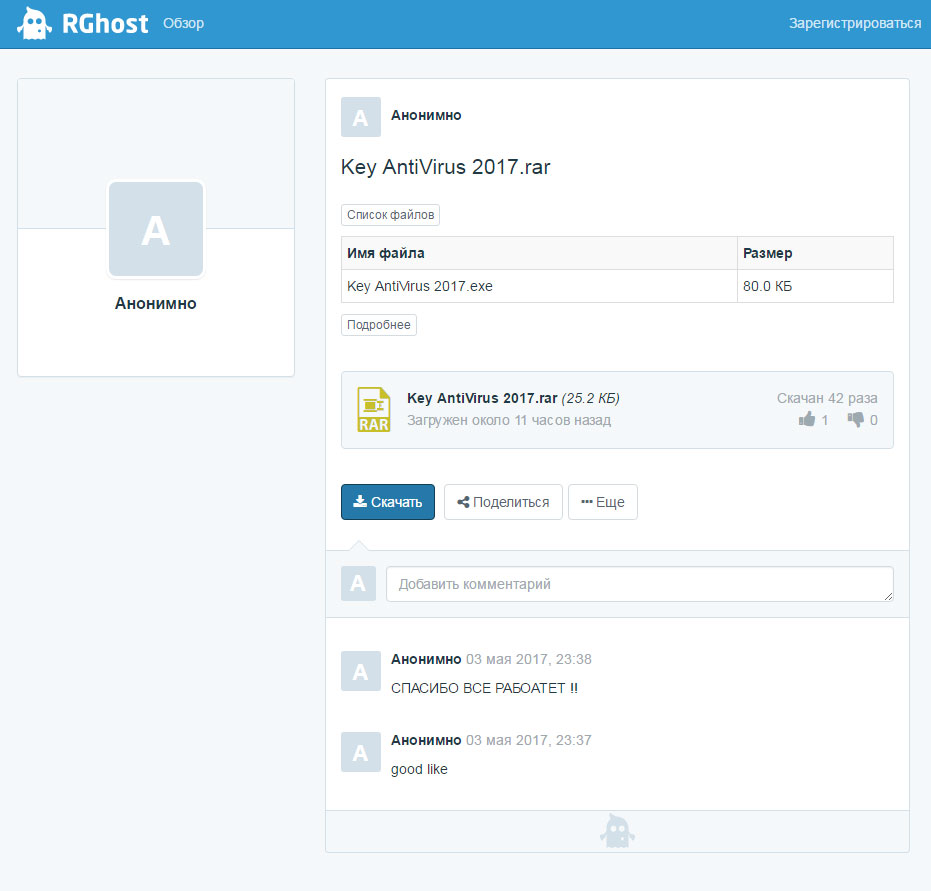Select the 80.0 КБ size cell
931x891 pixels.
coord(815,286)
